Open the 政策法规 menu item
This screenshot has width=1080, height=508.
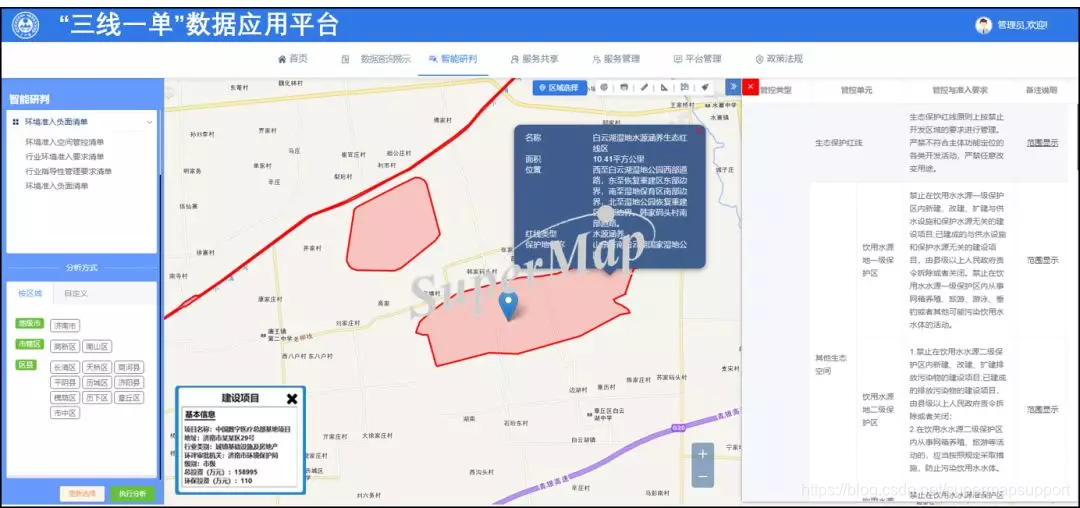point(779,59)
